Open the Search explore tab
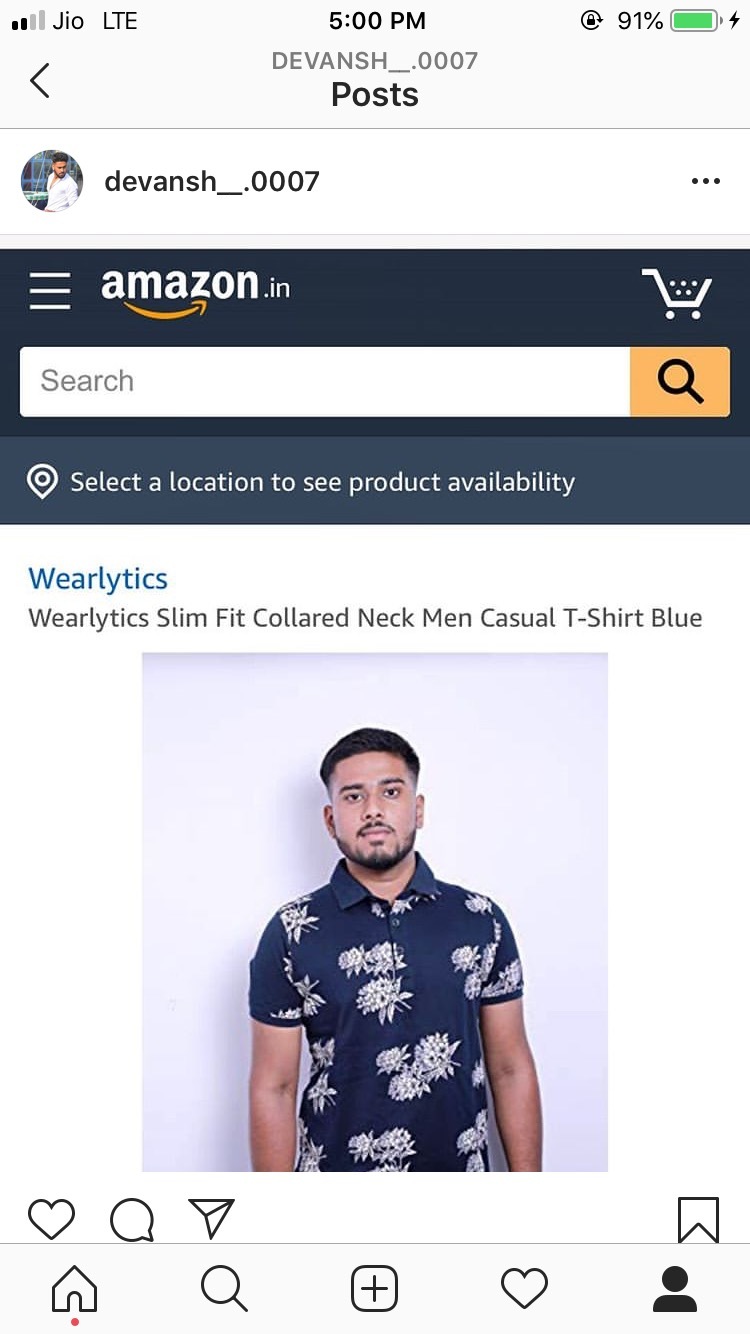Image resolution: width=750 pixels, height=1334 pixels. coord(224,1289)
